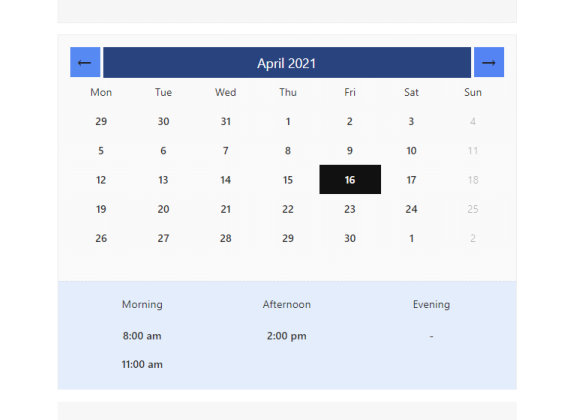Select Wednesday April 7
580x420 pixels.
point(226,151)
